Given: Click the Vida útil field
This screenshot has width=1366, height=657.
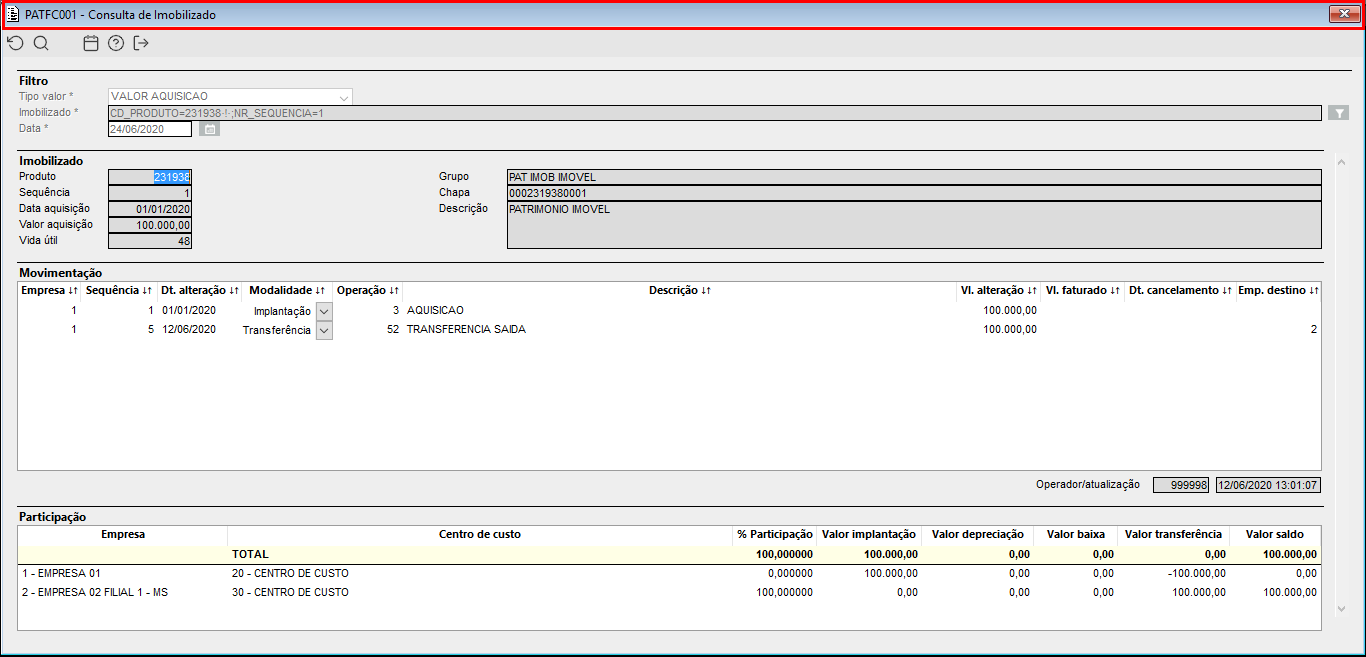Looking at the screenshot, I should click(x=150, y=241).
